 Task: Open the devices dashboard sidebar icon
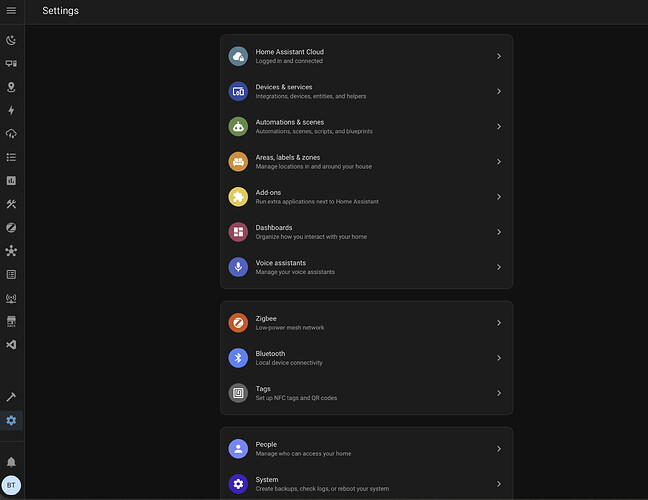click(11, 63)
